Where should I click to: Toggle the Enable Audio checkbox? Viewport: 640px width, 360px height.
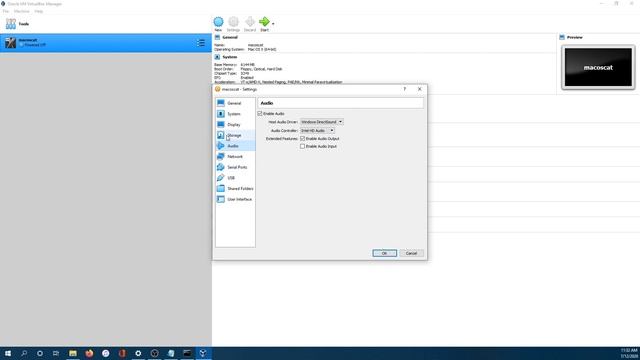(260, 113)
